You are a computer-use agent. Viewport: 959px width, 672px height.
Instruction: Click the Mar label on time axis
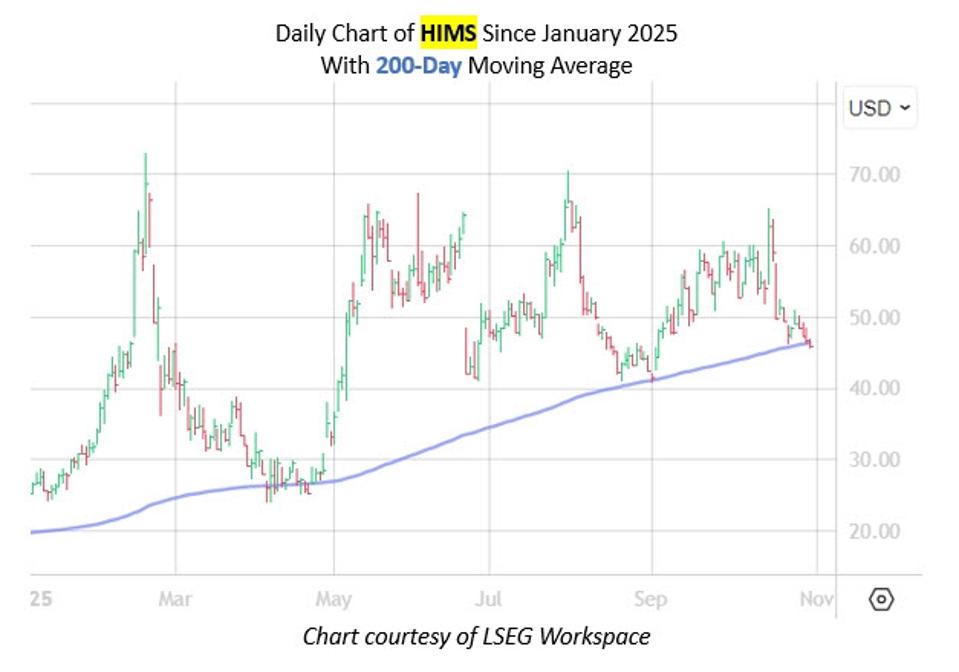click(175, 600)
